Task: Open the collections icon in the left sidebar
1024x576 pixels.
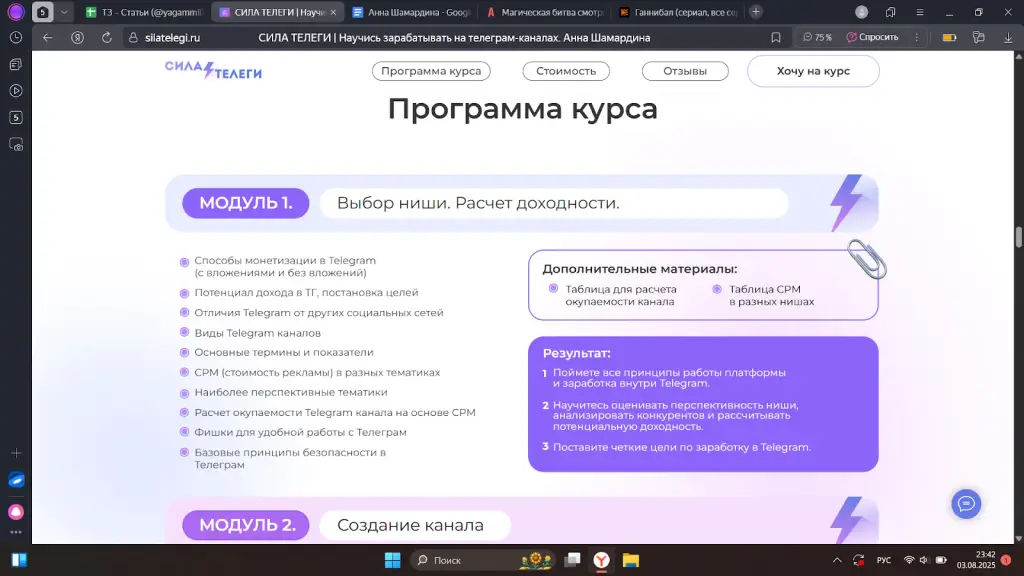Action: (x=16, y=64)
